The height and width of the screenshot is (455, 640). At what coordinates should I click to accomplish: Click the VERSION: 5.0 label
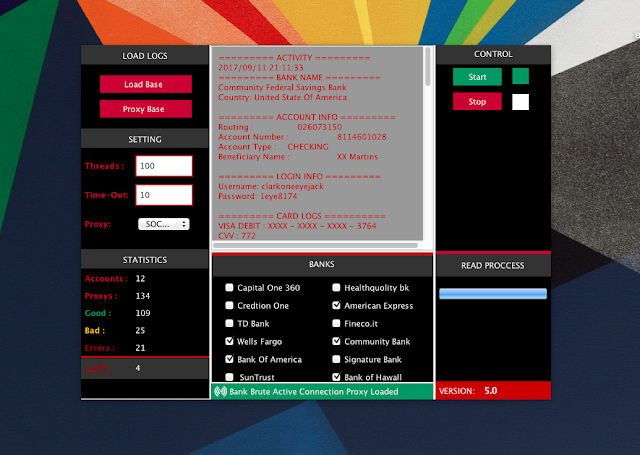pos(468,391)
